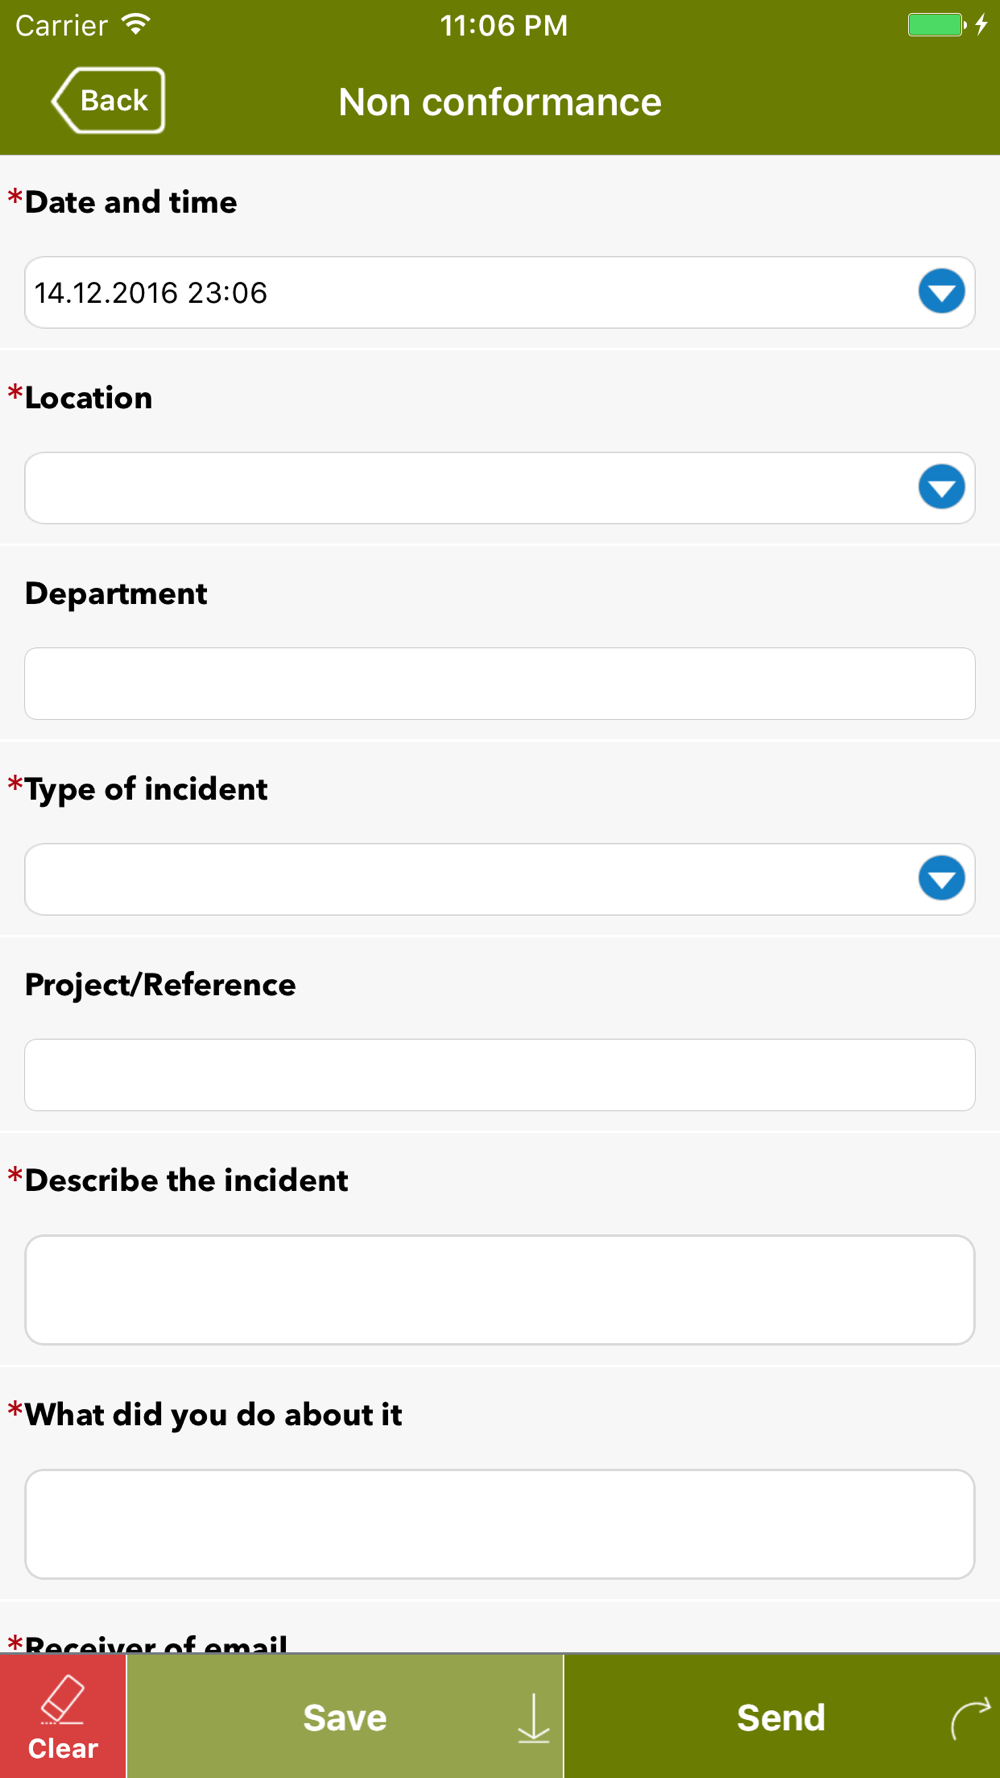Focus the What did you do about it box
This screenshot has width=1000, height=1778.
500,1524
